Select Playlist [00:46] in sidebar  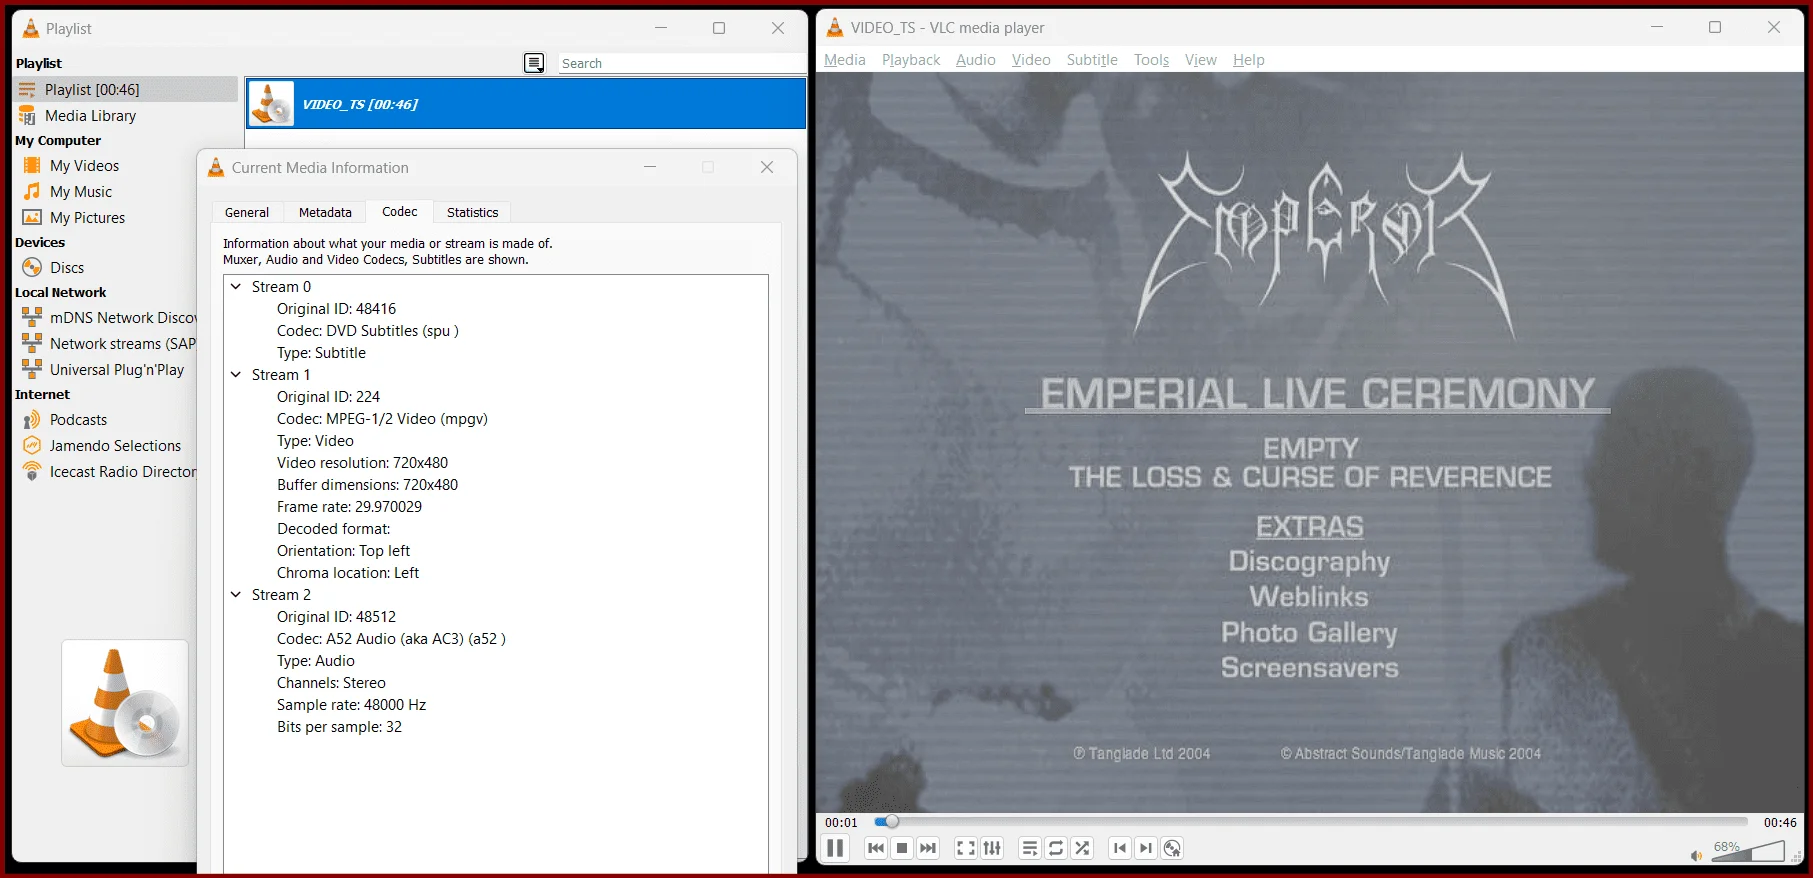pos(126,89)
